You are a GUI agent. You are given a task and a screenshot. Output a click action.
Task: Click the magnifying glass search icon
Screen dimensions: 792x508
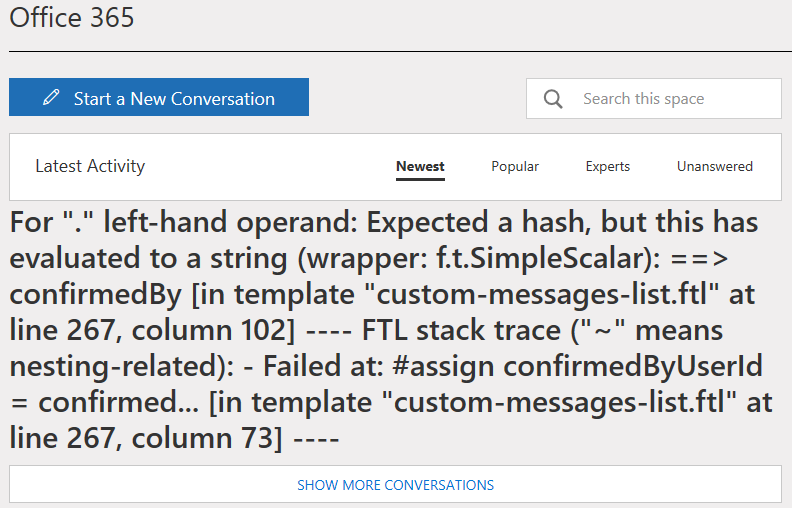pos(553,99)
